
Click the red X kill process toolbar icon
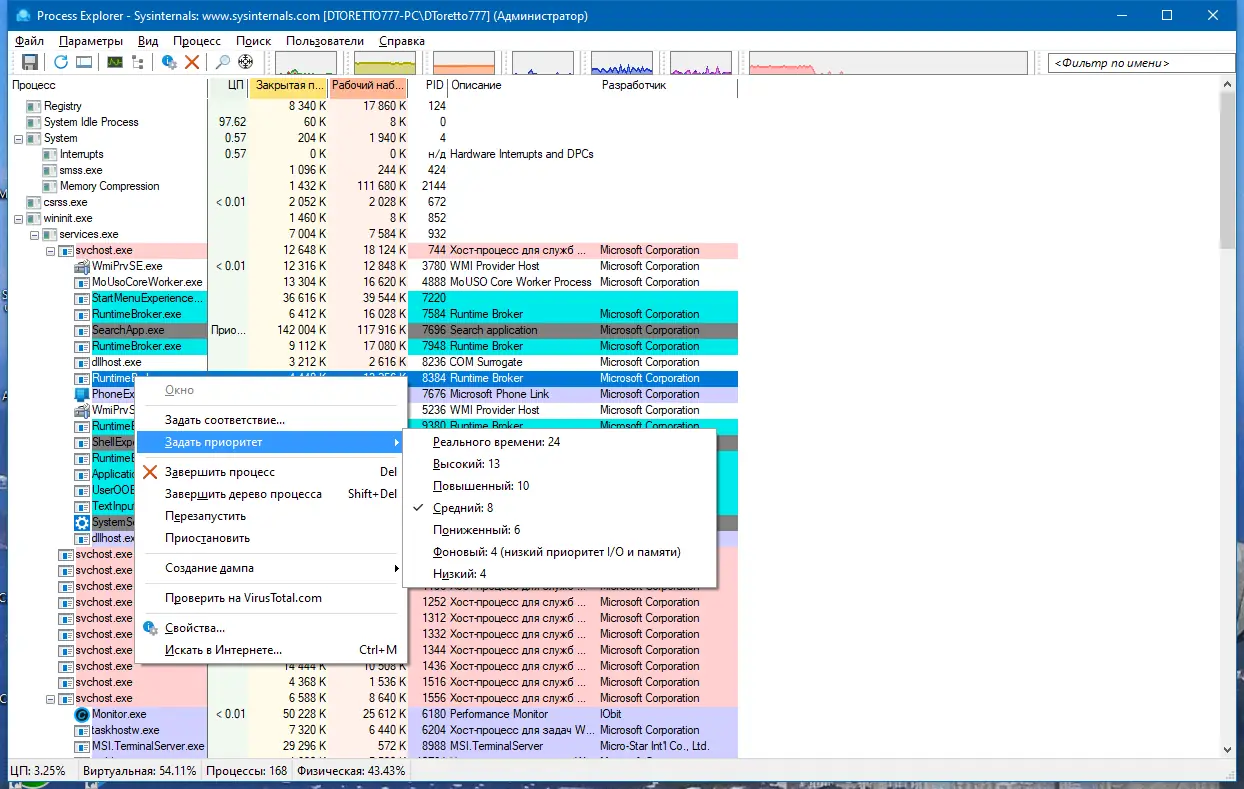(x=192, y=62)
